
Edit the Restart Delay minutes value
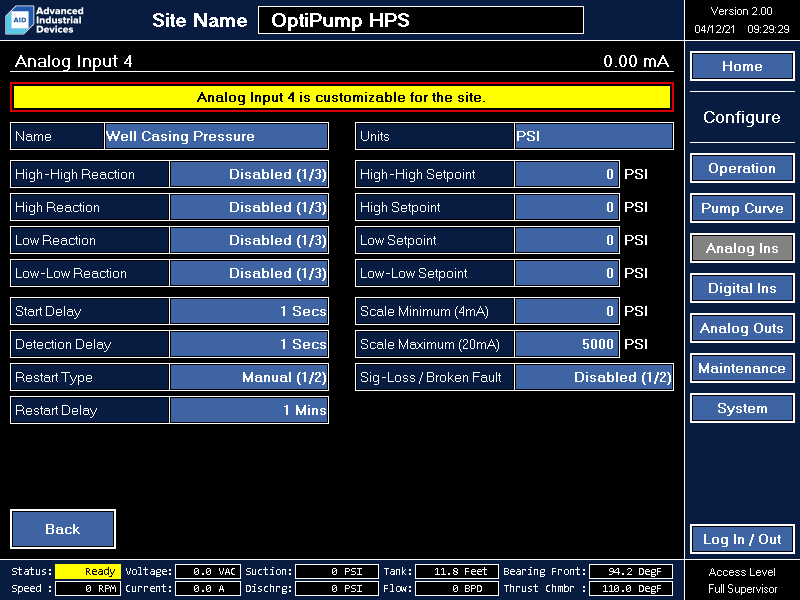[x=249, y=410]
